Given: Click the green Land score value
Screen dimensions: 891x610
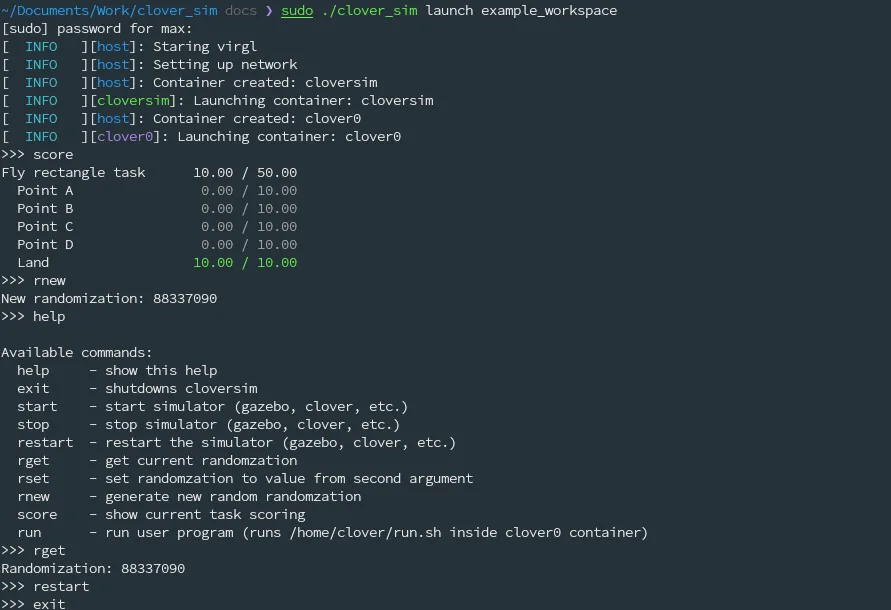Looking at the screenshot, I should coord(245,263).
